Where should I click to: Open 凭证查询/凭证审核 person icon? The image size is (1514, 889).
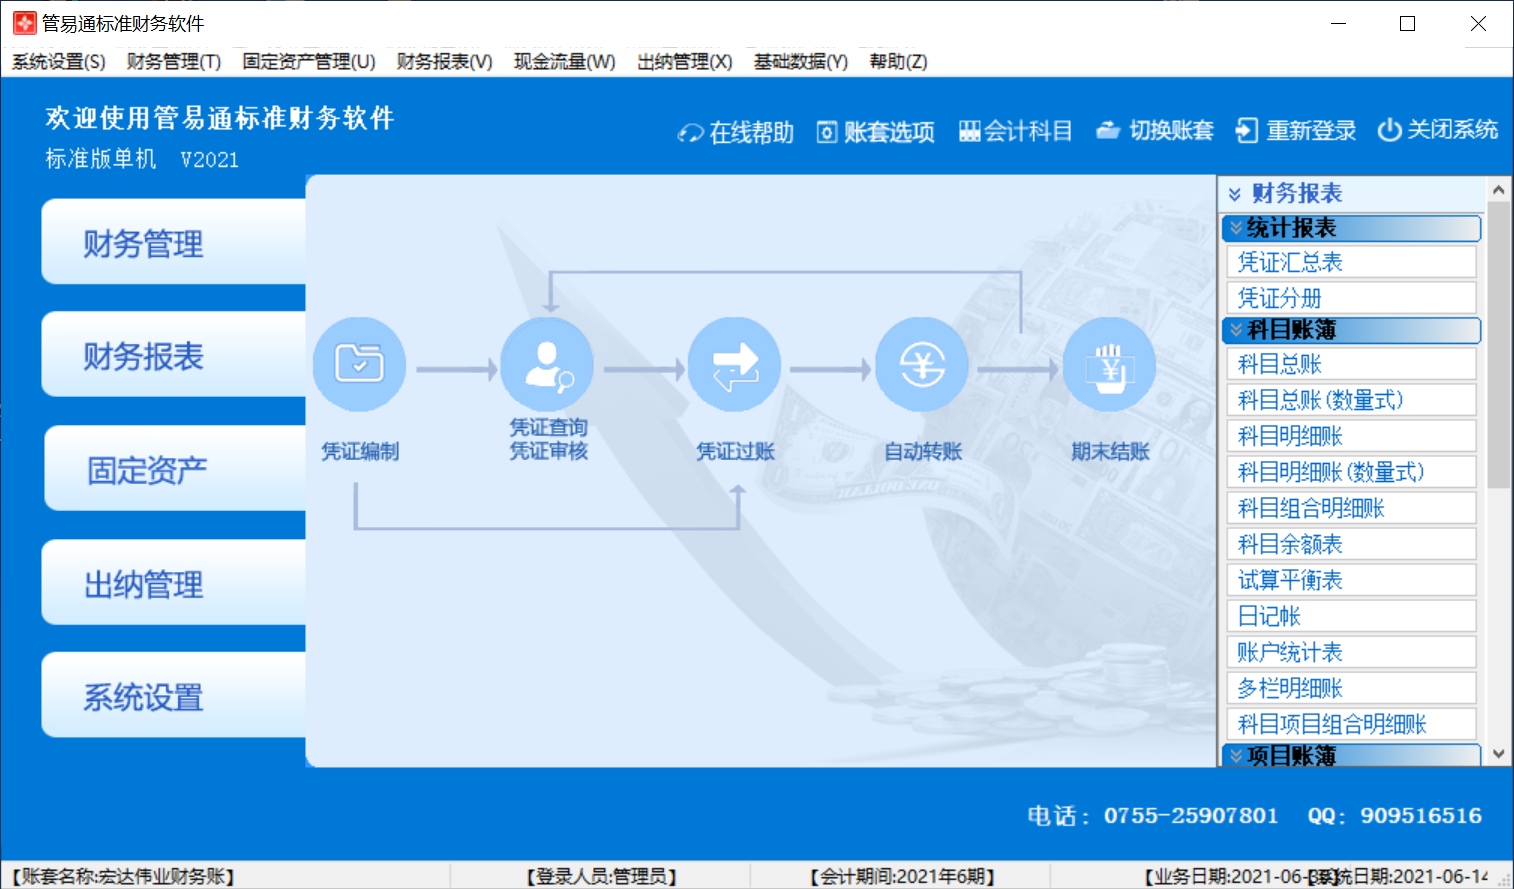click(547, 364)
